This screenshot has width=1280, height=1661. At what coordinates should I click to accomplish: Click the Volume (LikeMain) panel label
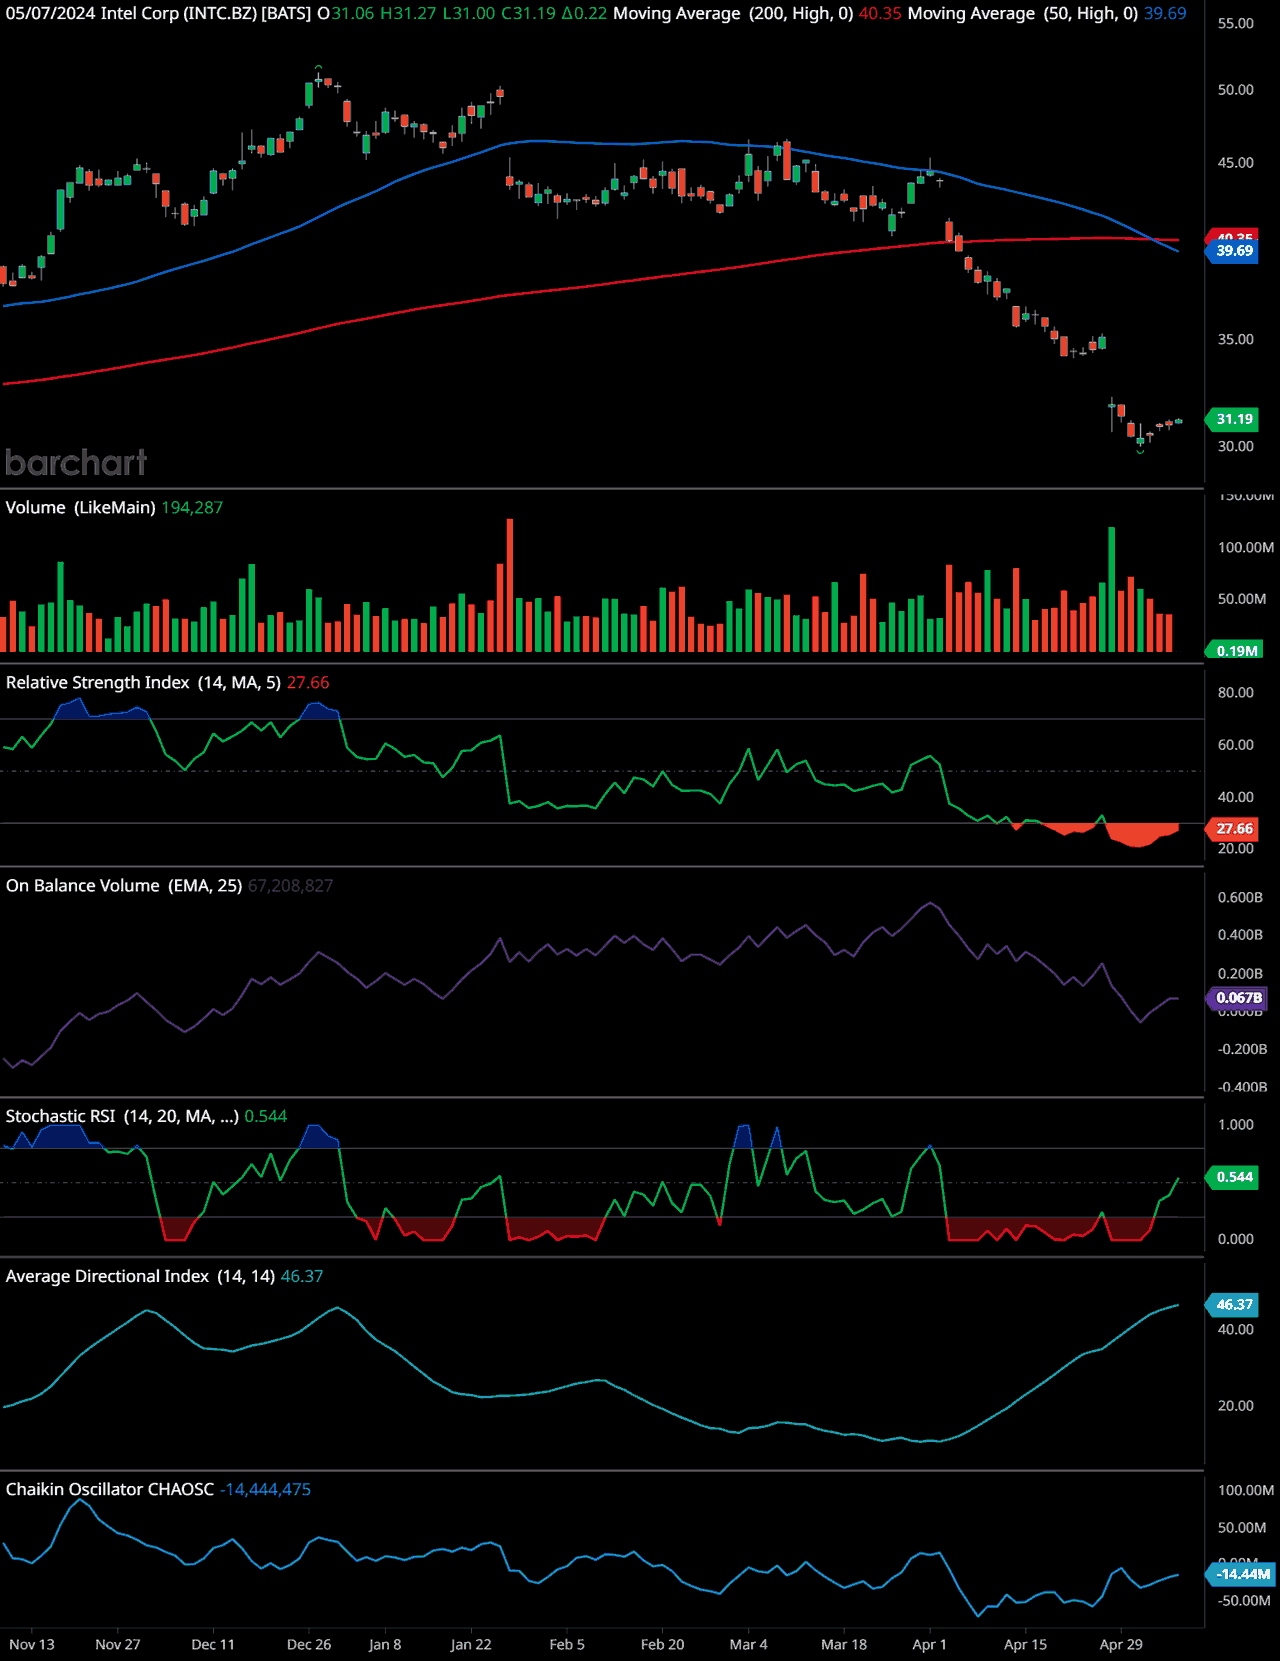(x=80, y=507)
